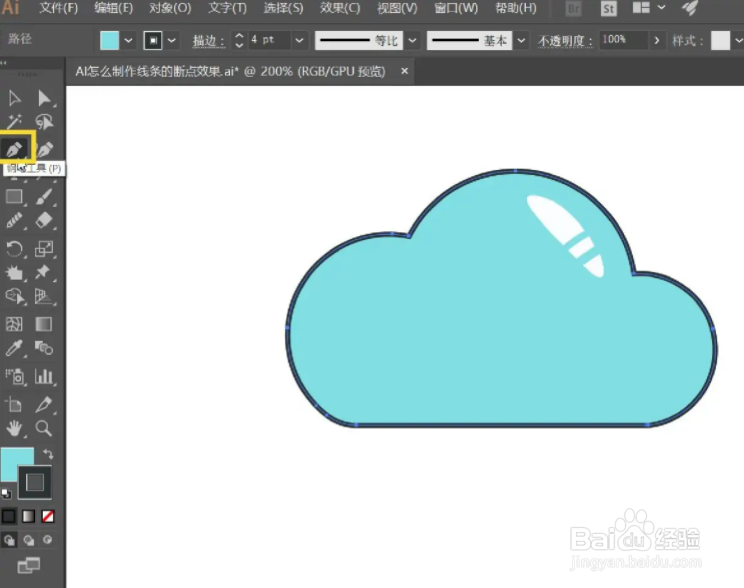Open fill color dropdown in control bar
The width and height of the screenshot is (744, 588).
pyautogui.click(x=128, y=41)
